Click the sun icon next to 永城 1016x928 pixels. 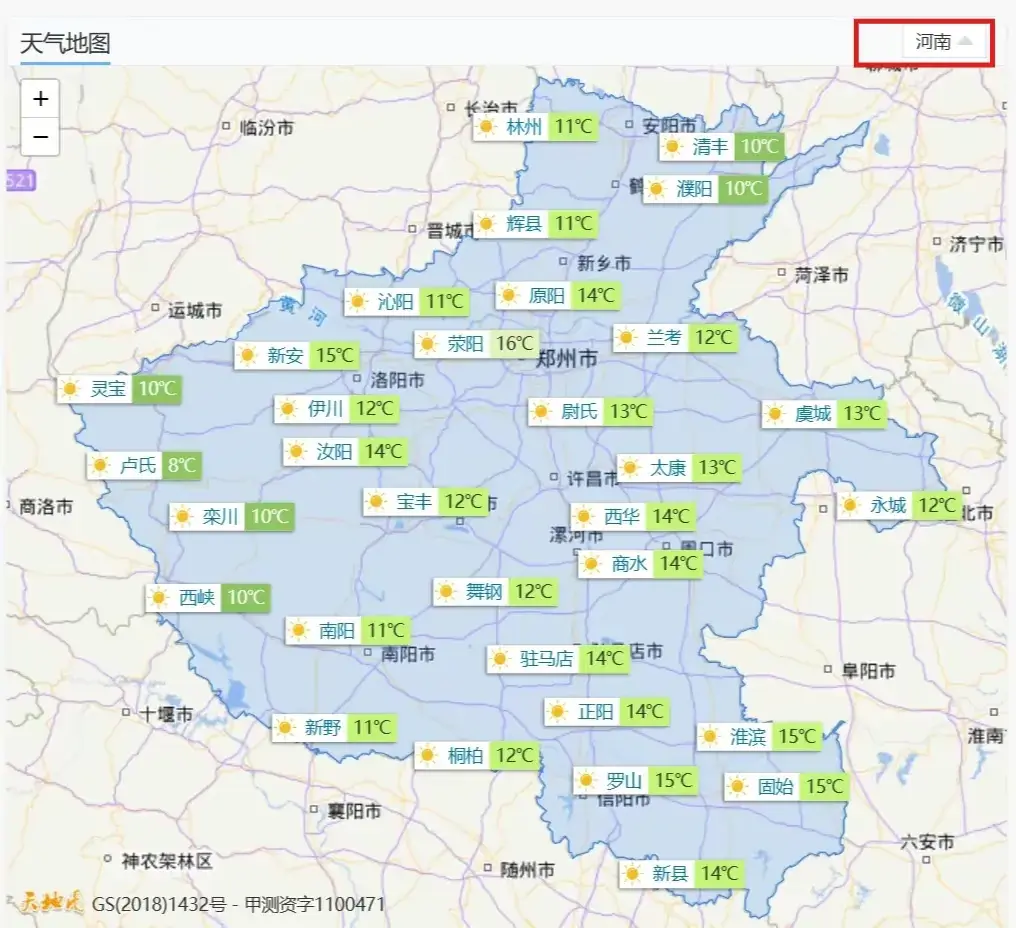(x=851, y=507)
